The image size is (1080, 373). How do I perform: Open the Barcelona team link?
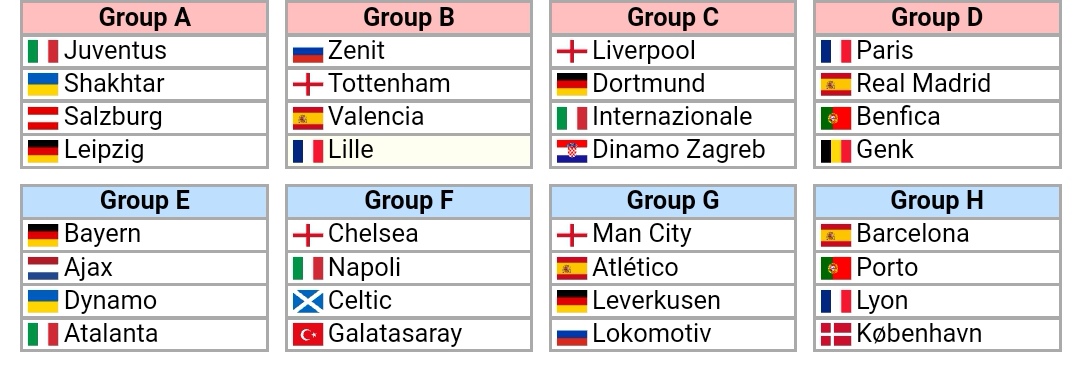pyautogui.click(x=913, y=233)
